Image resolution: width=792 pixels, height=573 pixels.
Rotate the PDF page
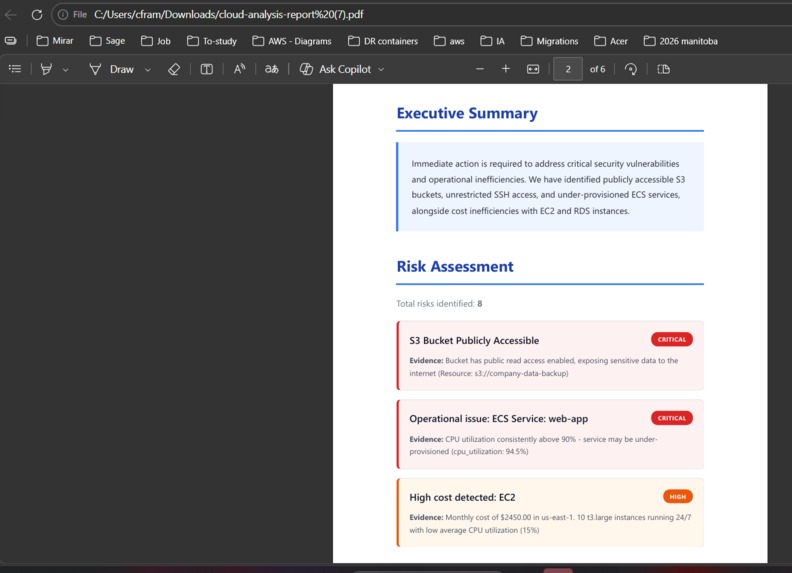630,69
